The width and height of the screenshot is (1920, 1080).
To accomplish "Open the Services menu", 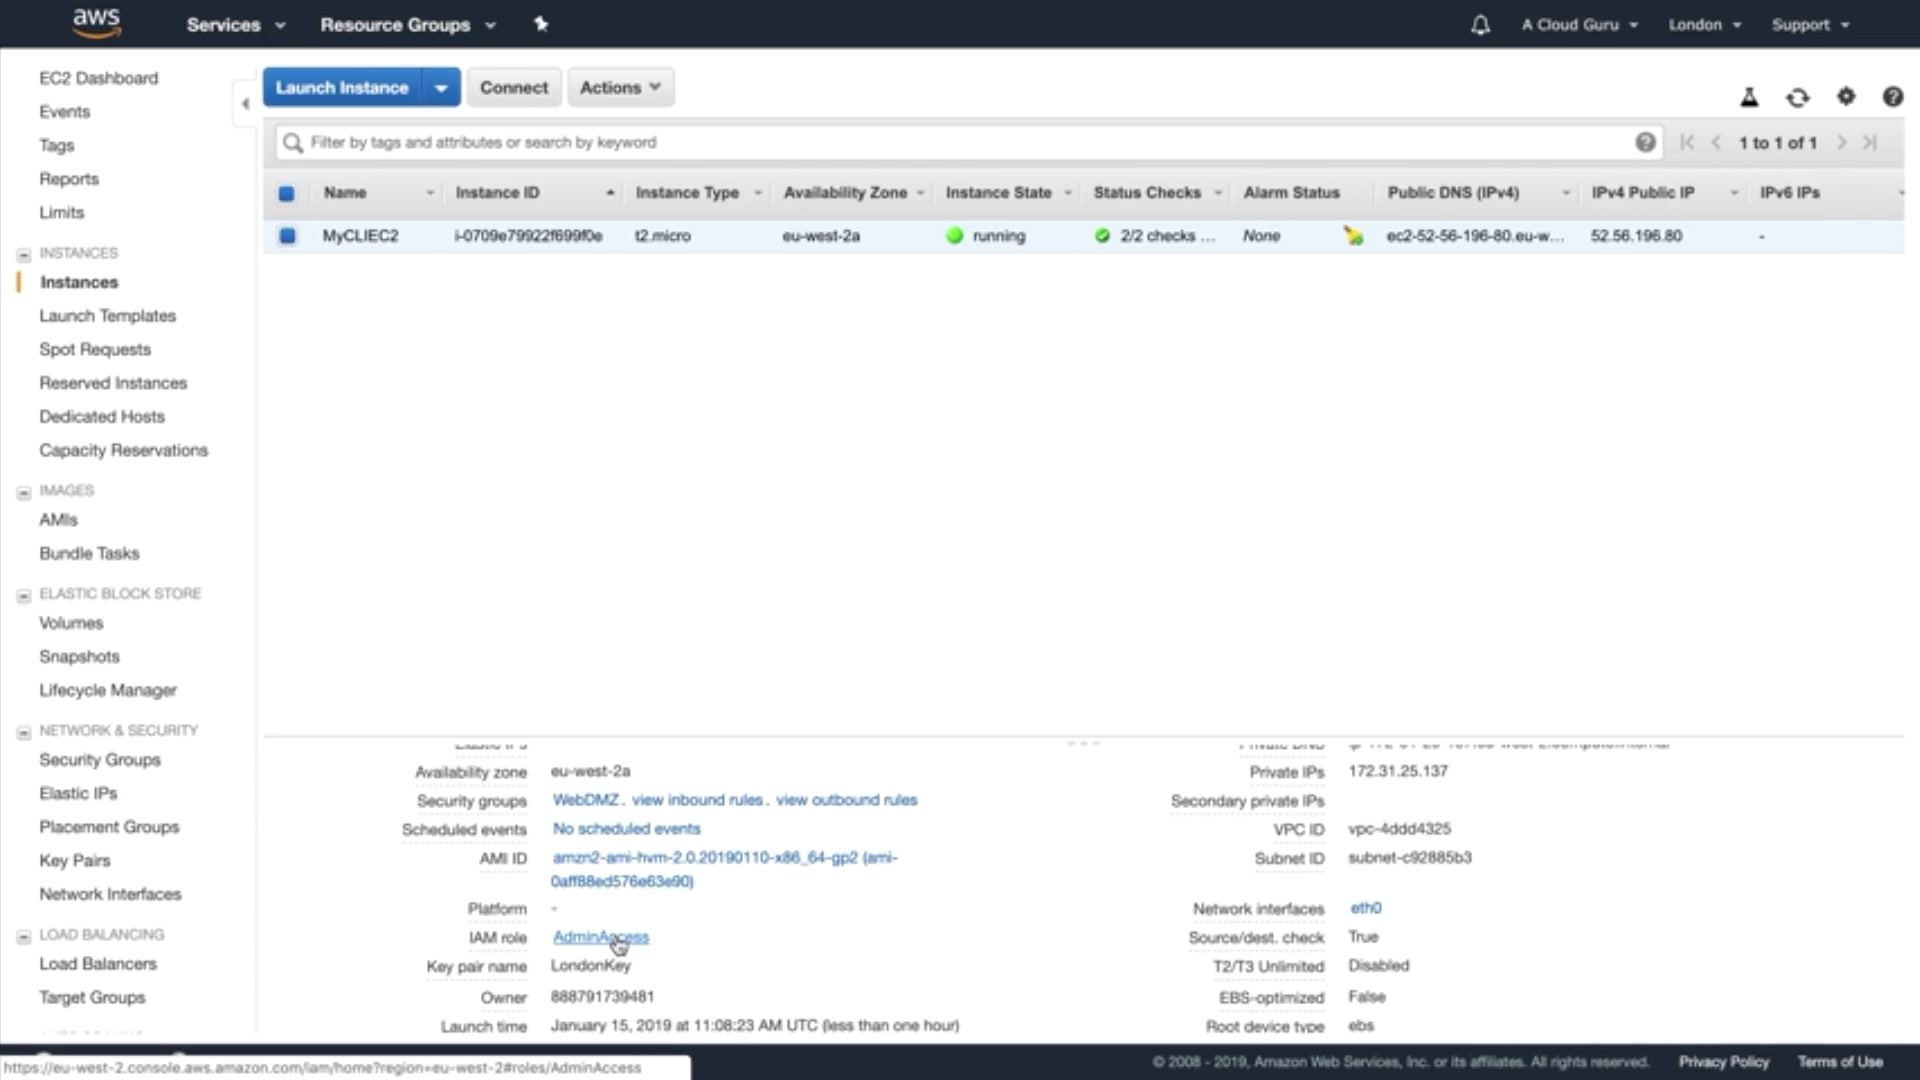I will 235,25.
